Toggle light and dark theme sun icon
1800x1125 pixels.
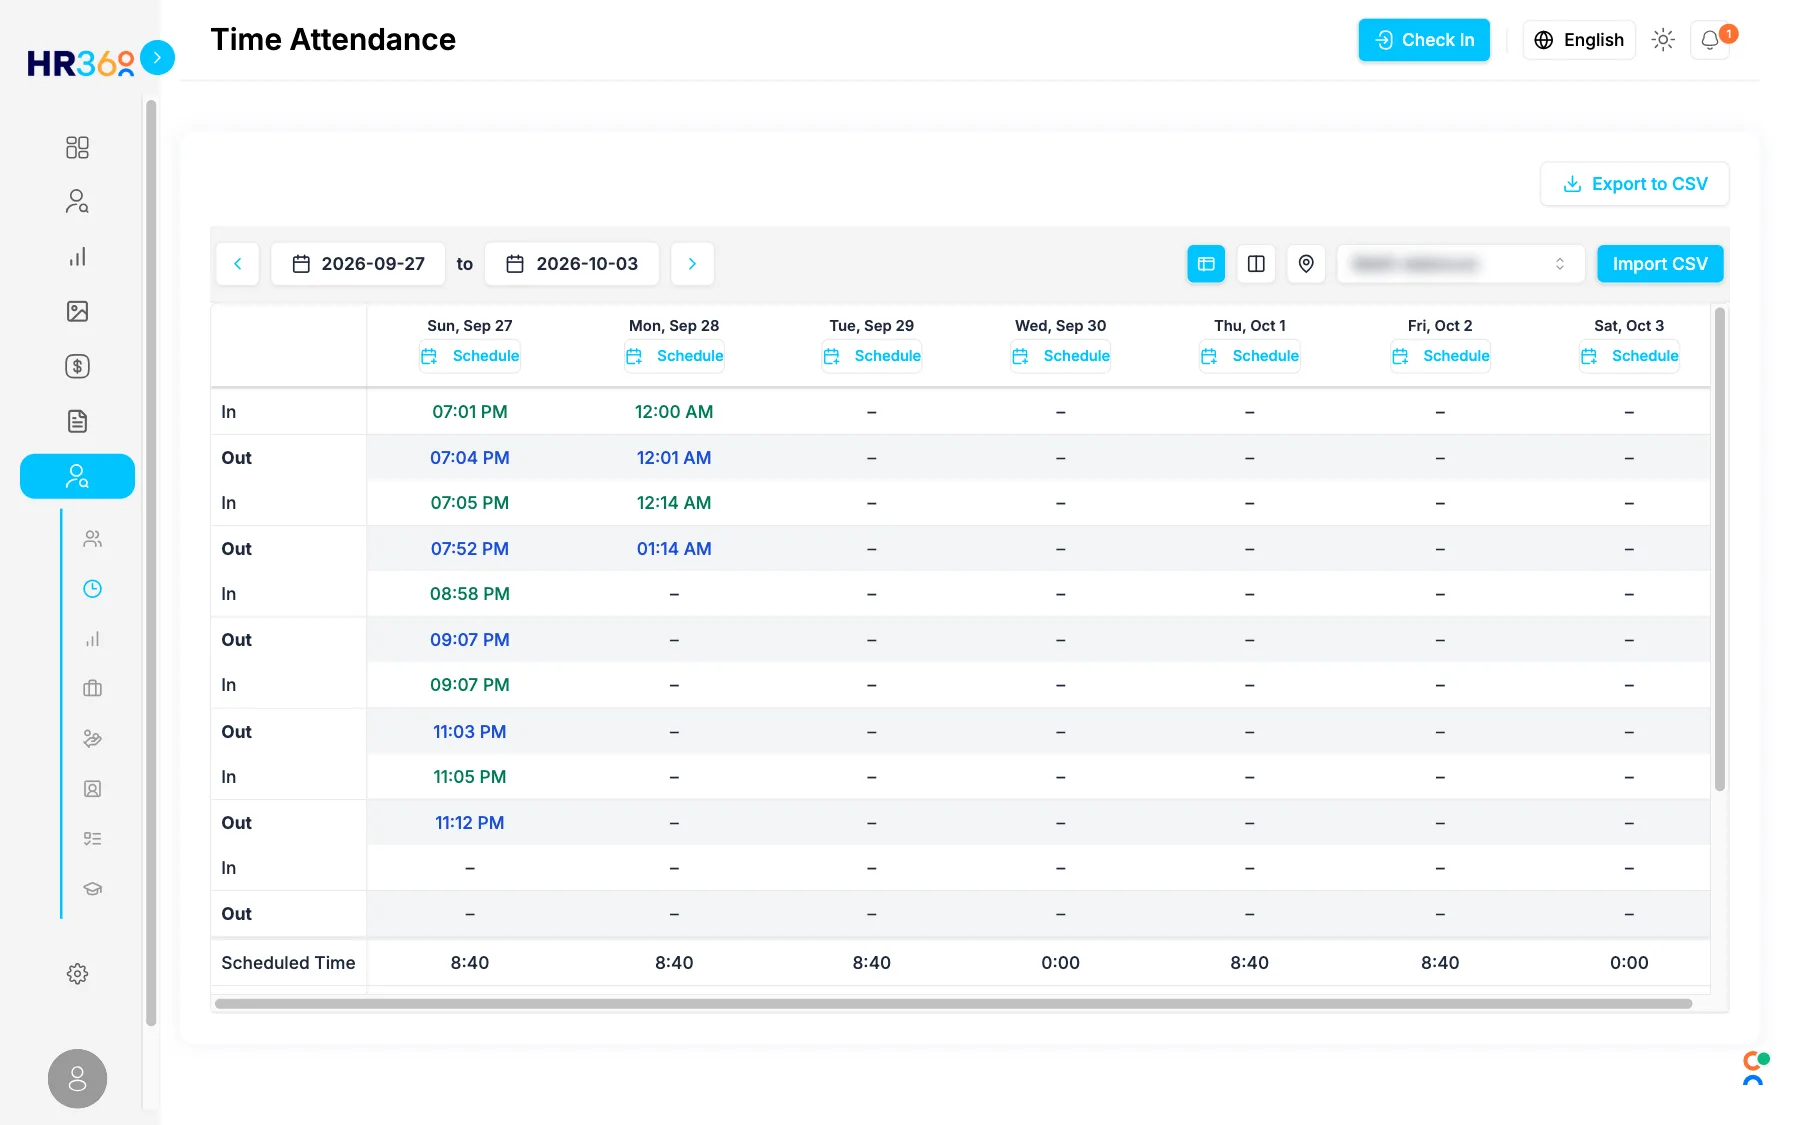tap(1663, 40)
